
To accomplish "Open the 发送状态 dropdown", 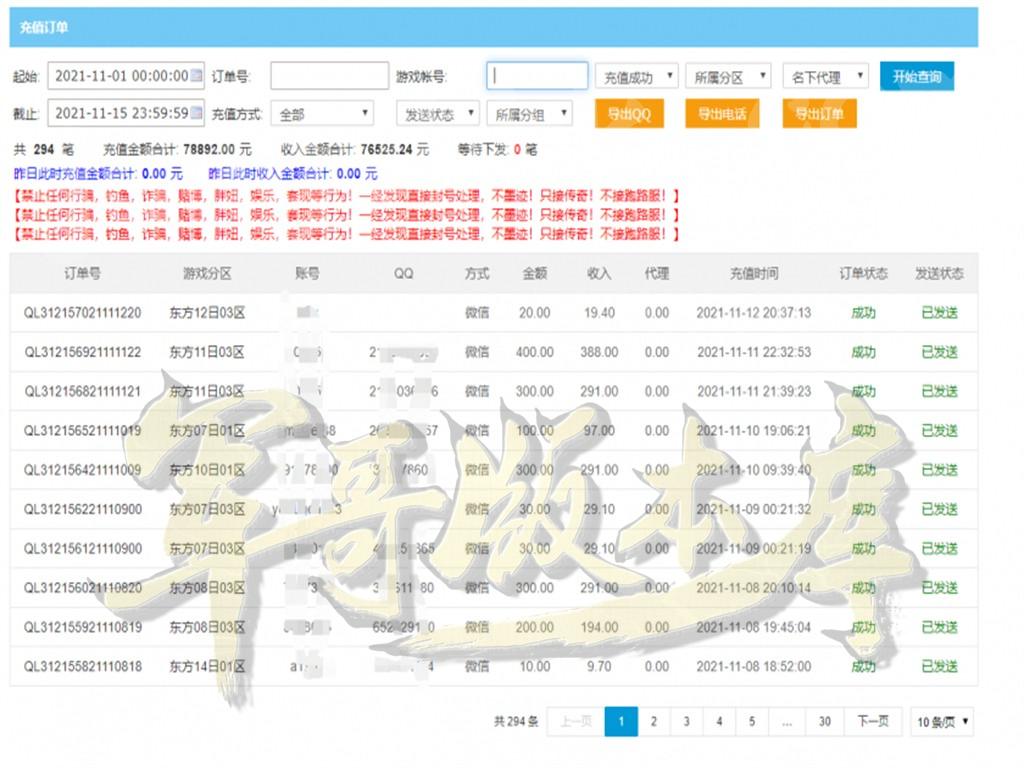I will pos(437,114).
